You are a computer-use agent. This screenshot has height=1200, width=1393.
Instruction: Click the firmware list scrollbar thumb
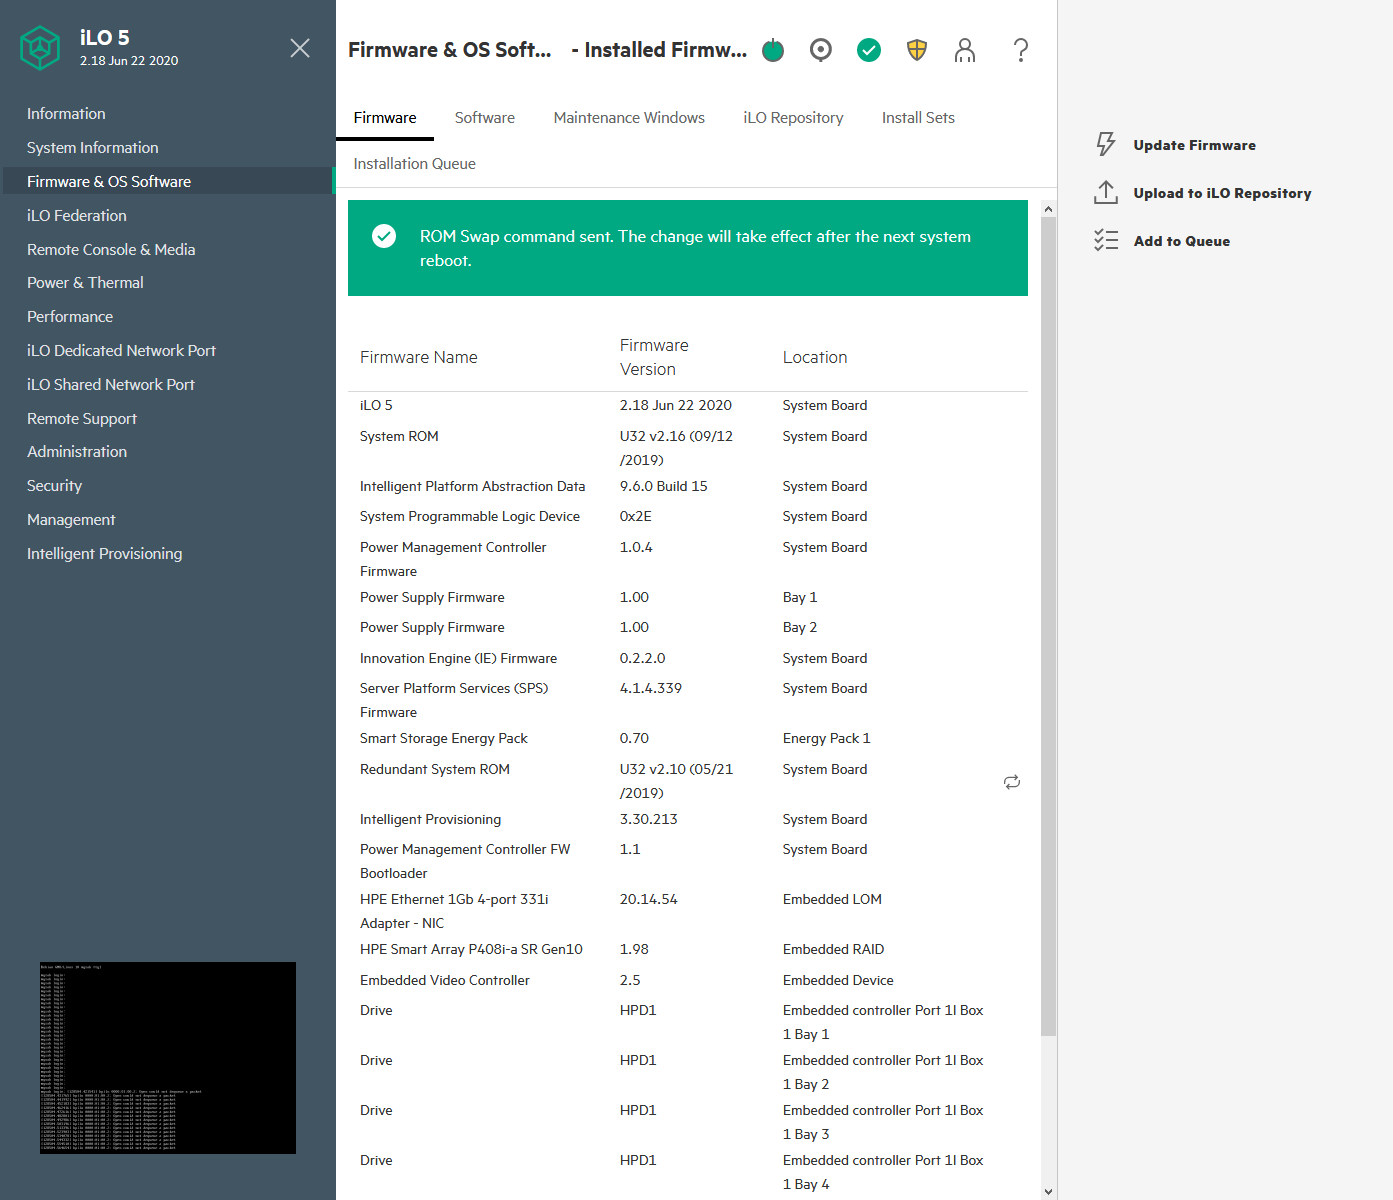coord(1048,627)
